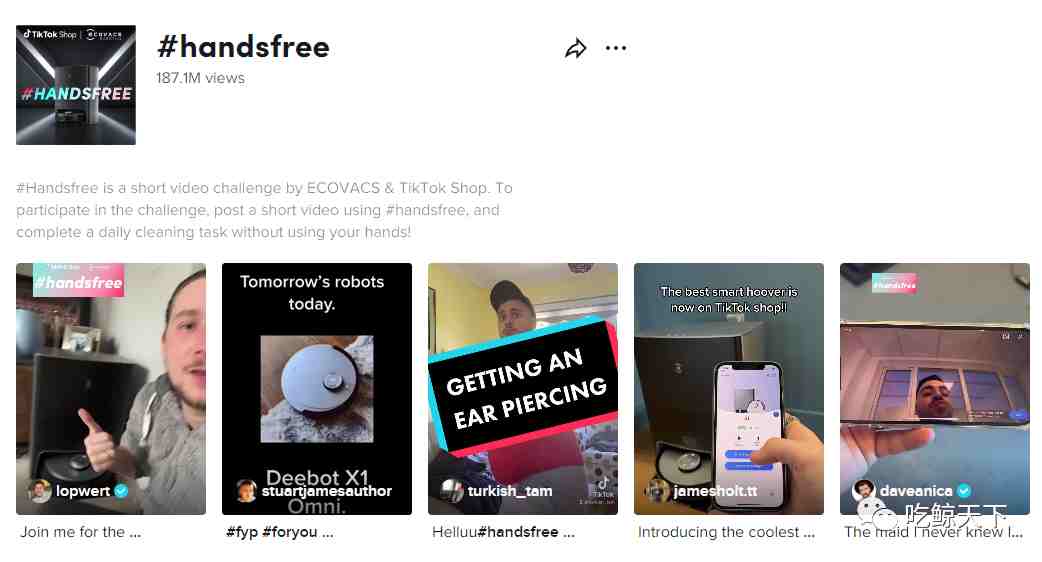Open stuartjamesauthor's profile avatar
The height and width of the screenshot is (562, 1042).
click(247, 491)
